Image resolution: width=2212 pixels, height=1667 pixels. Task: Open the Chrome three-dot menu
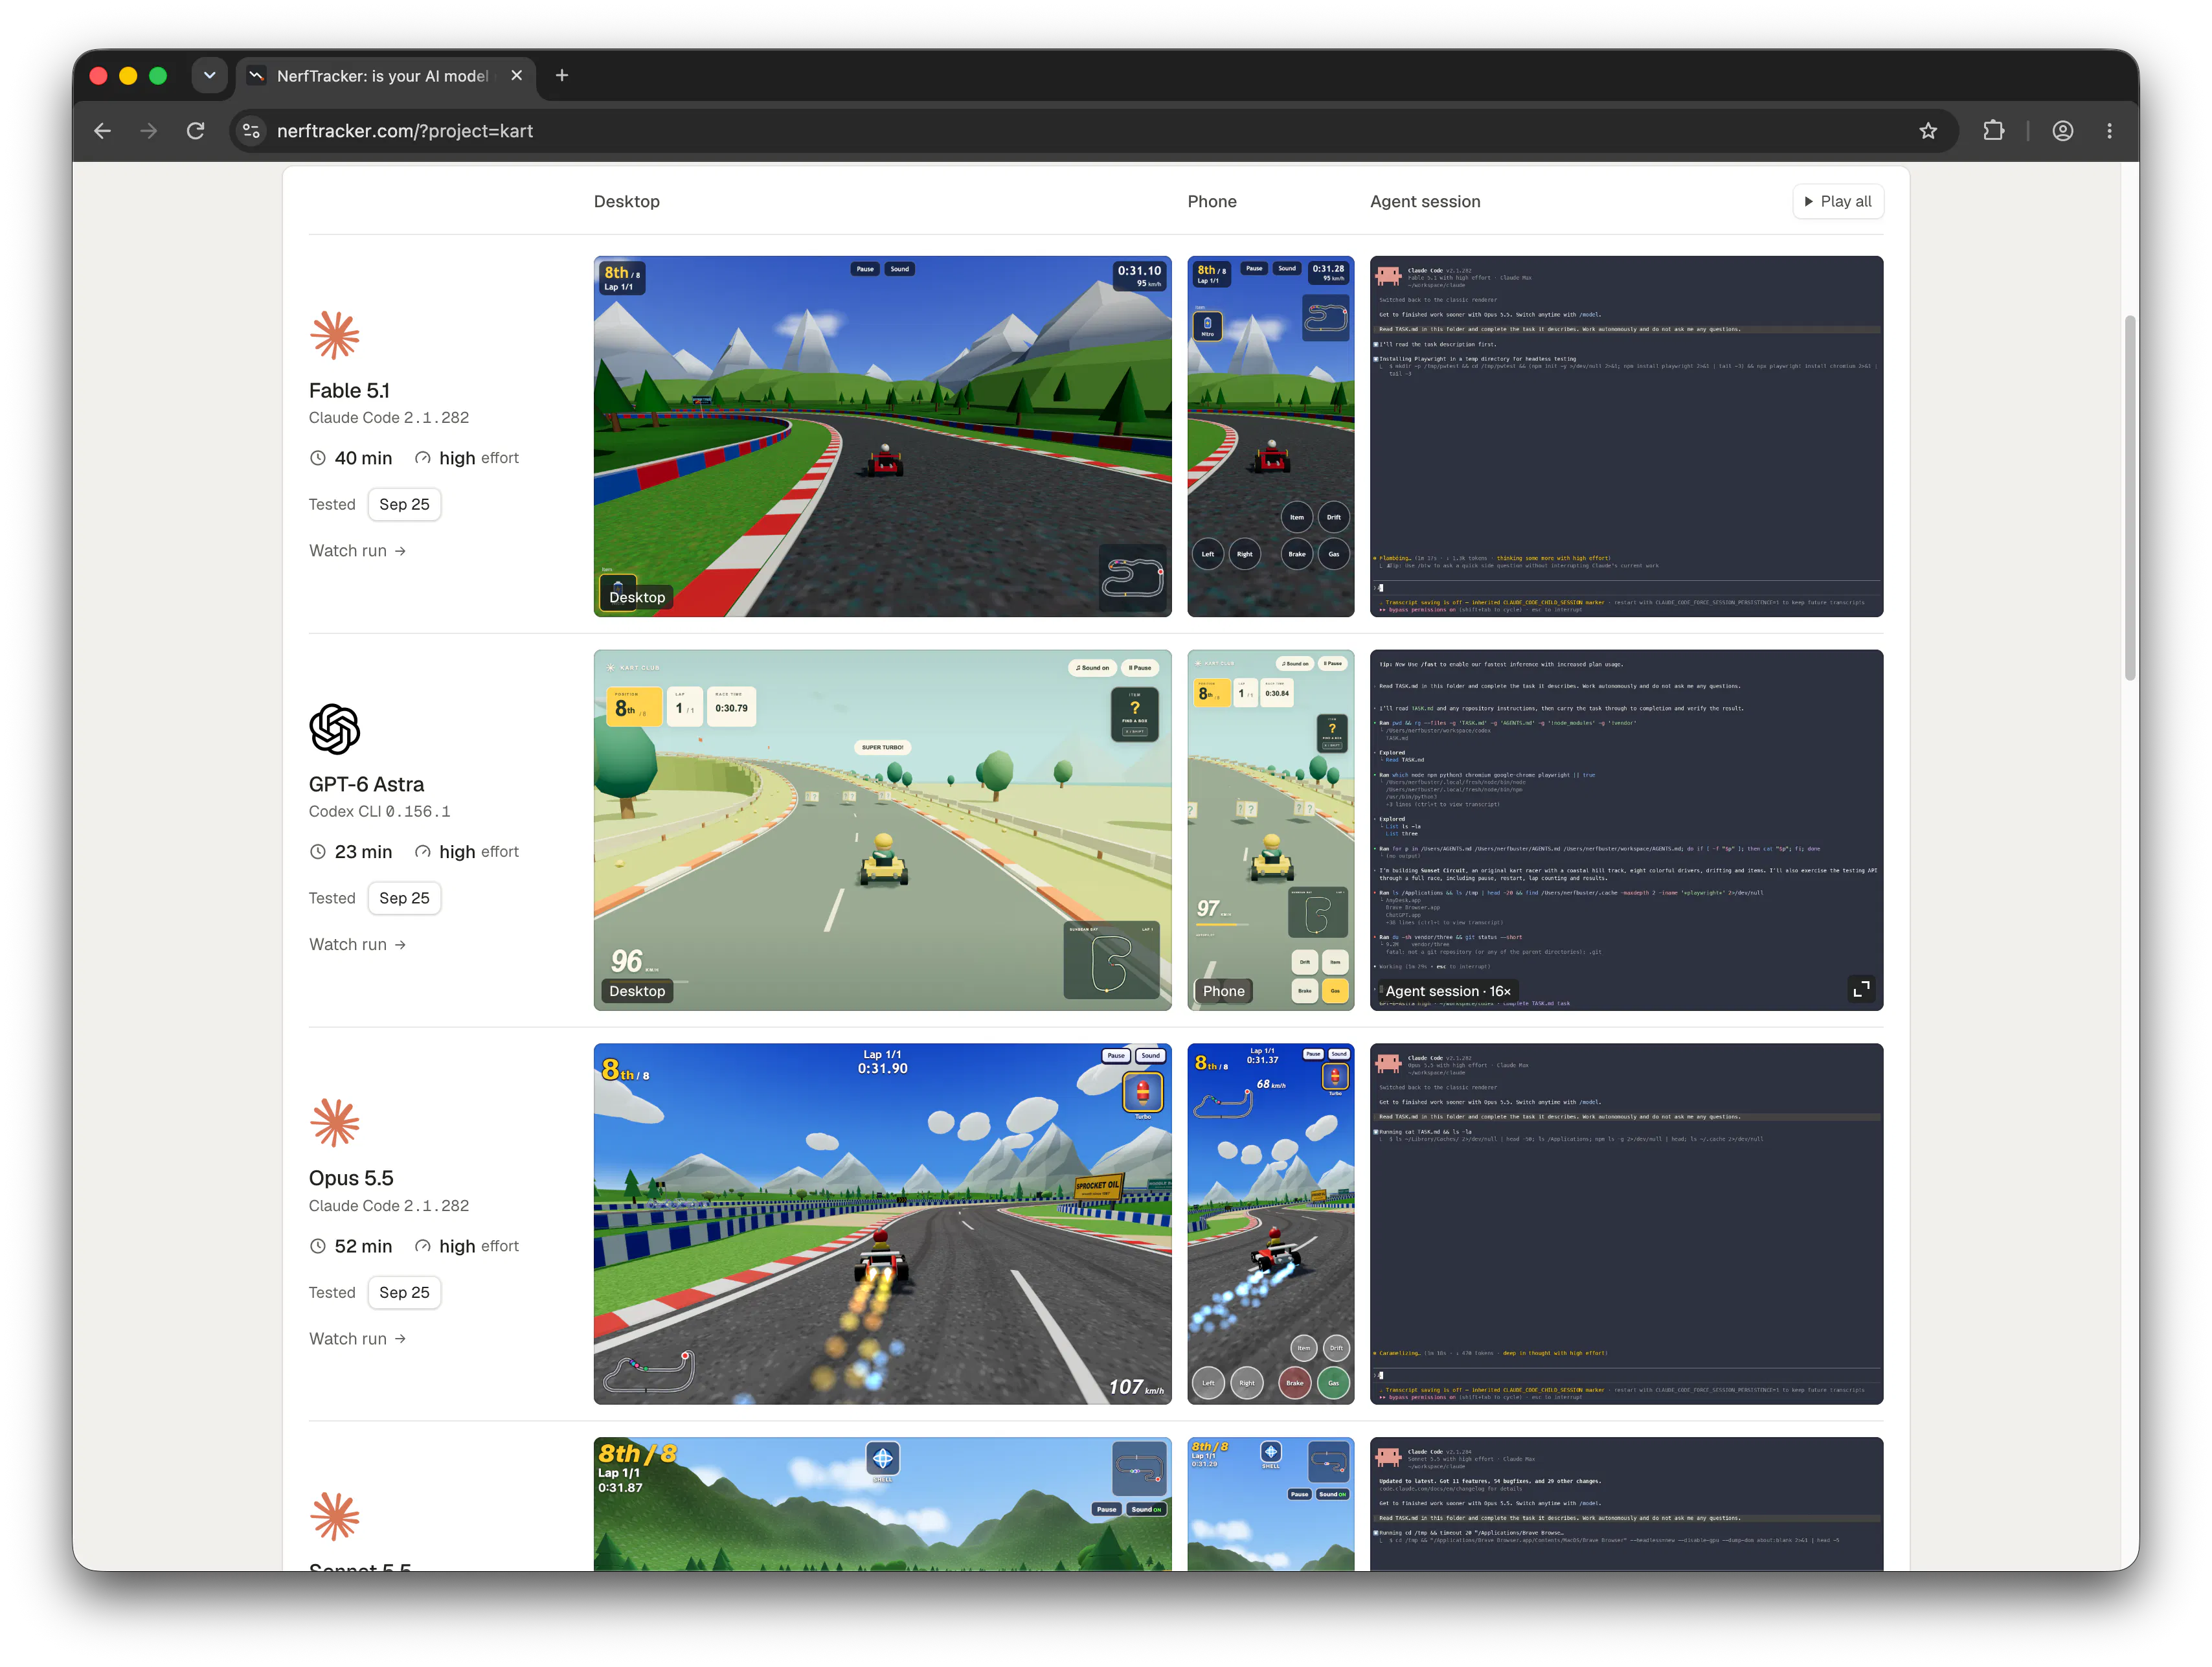(2109, 131)
